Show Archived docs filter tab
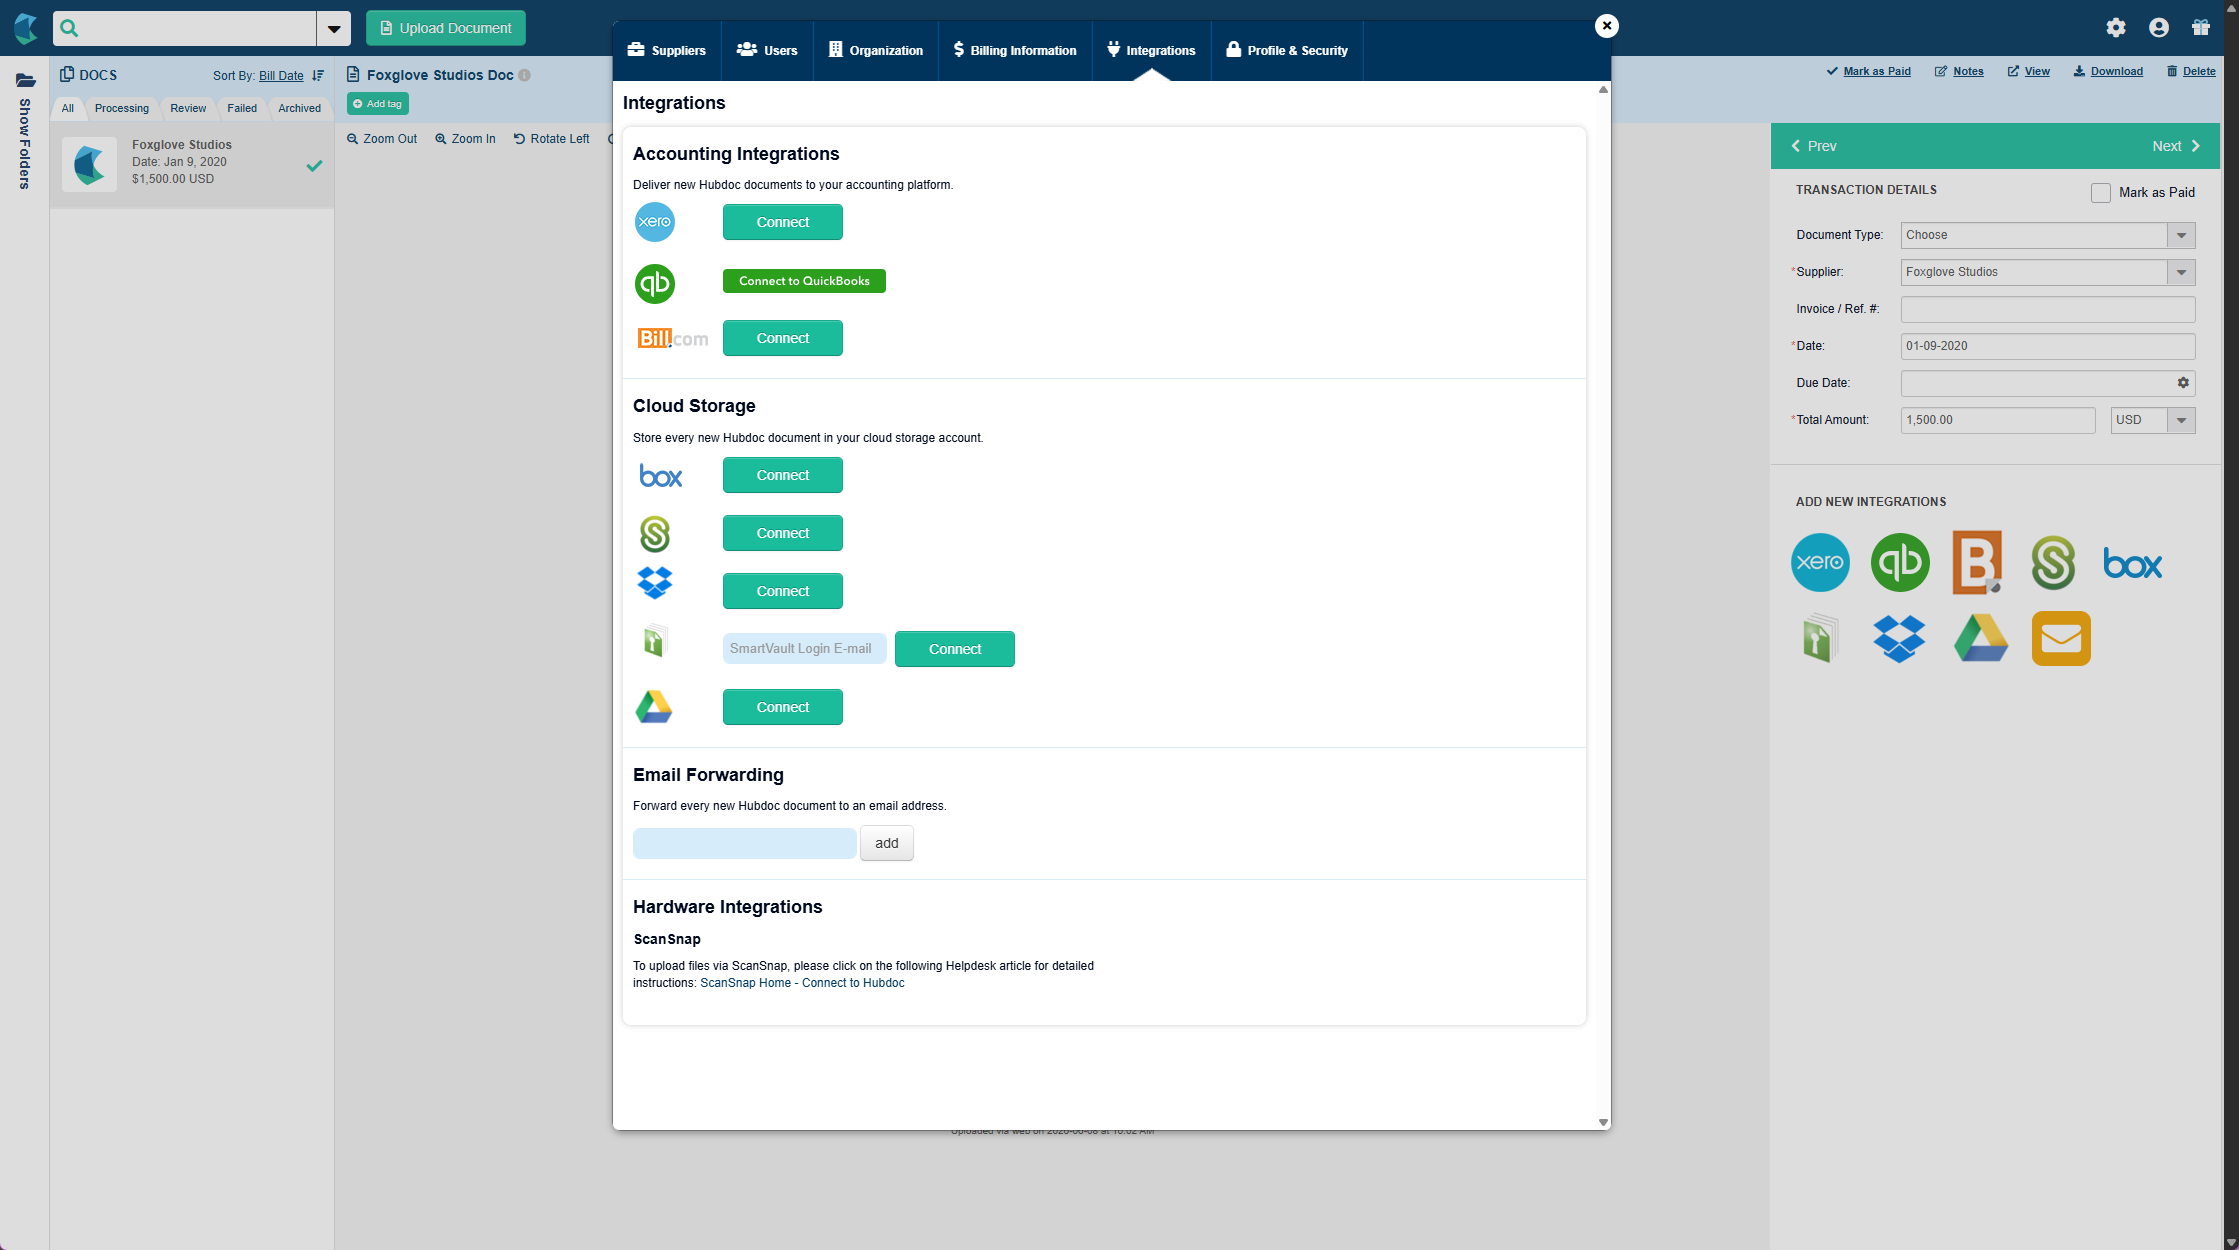The image size is (2239, 1250). 300,108
